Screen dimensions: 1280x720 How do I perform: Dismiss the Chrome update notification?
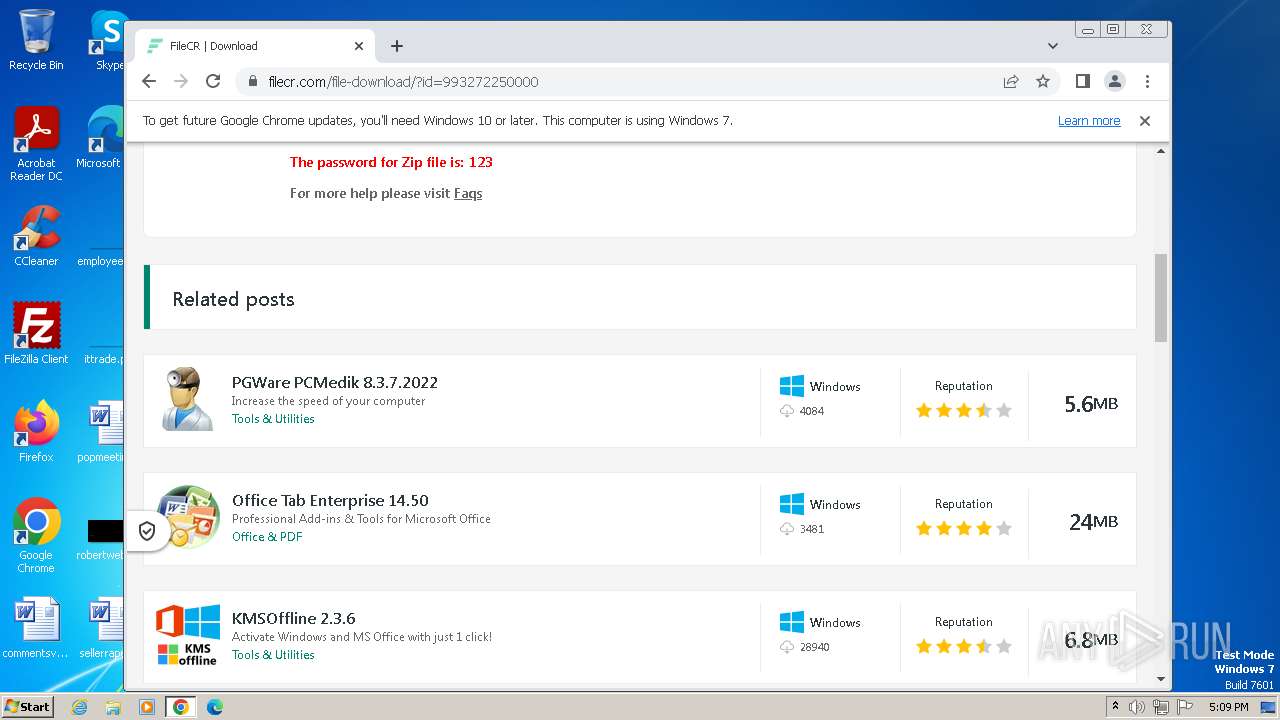(1145, 120)
